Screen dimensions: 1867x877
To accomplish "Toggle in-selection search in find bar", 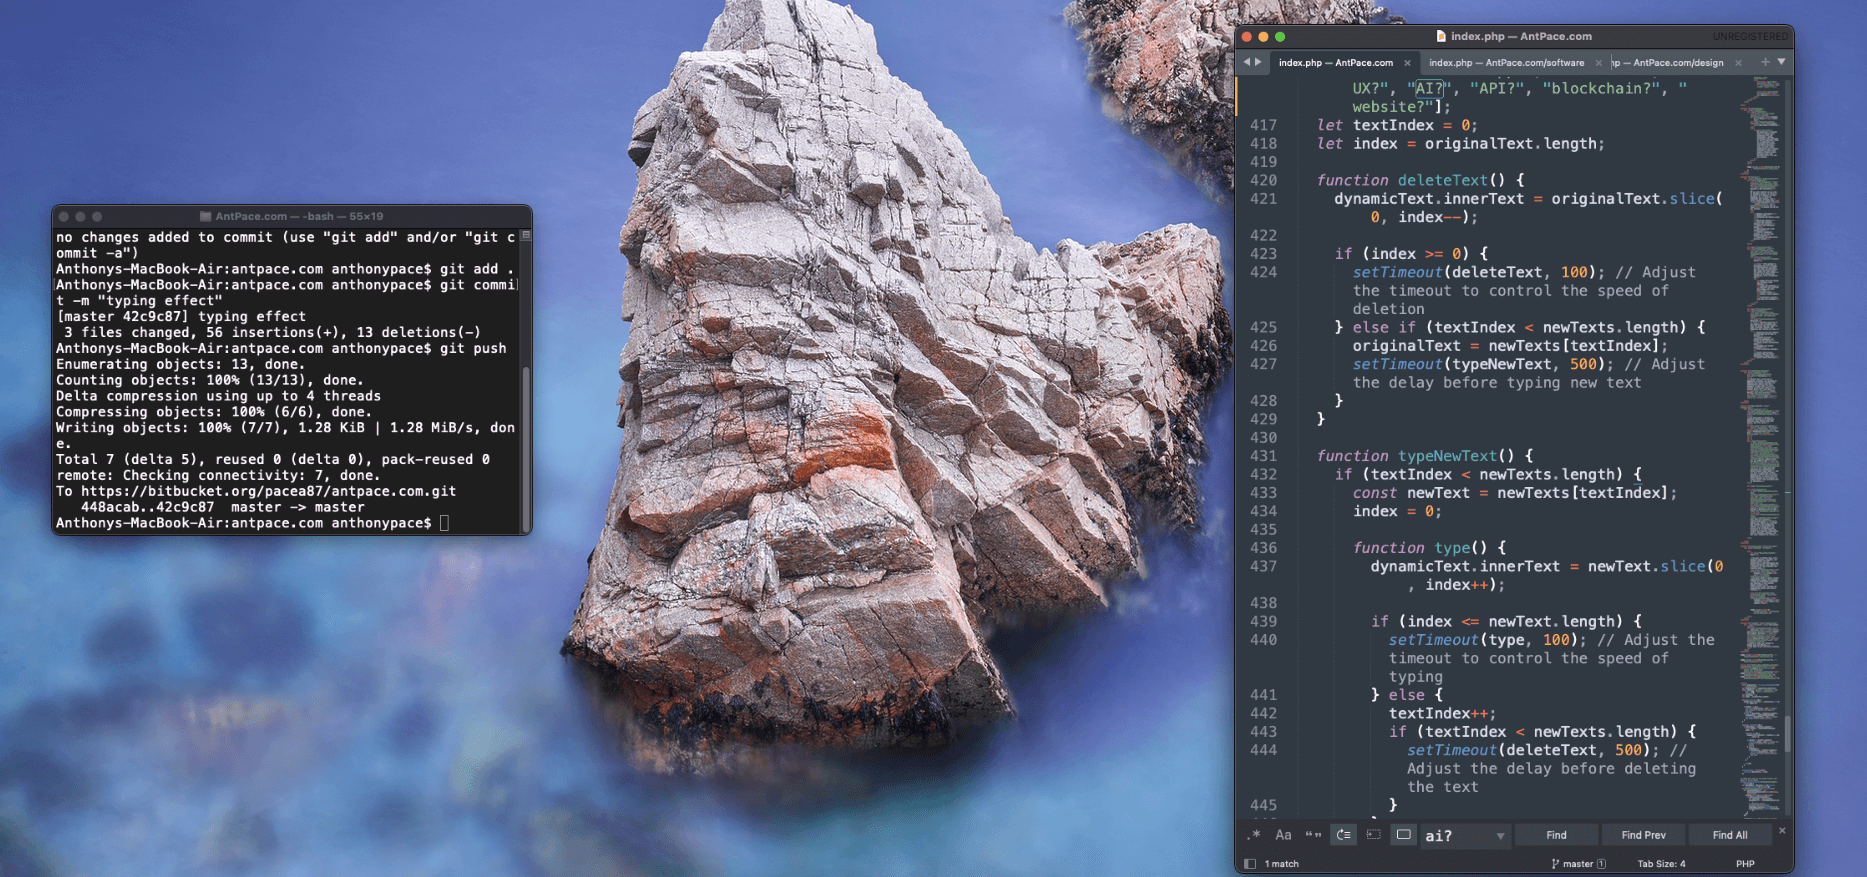I will (x=1373, y=835).
